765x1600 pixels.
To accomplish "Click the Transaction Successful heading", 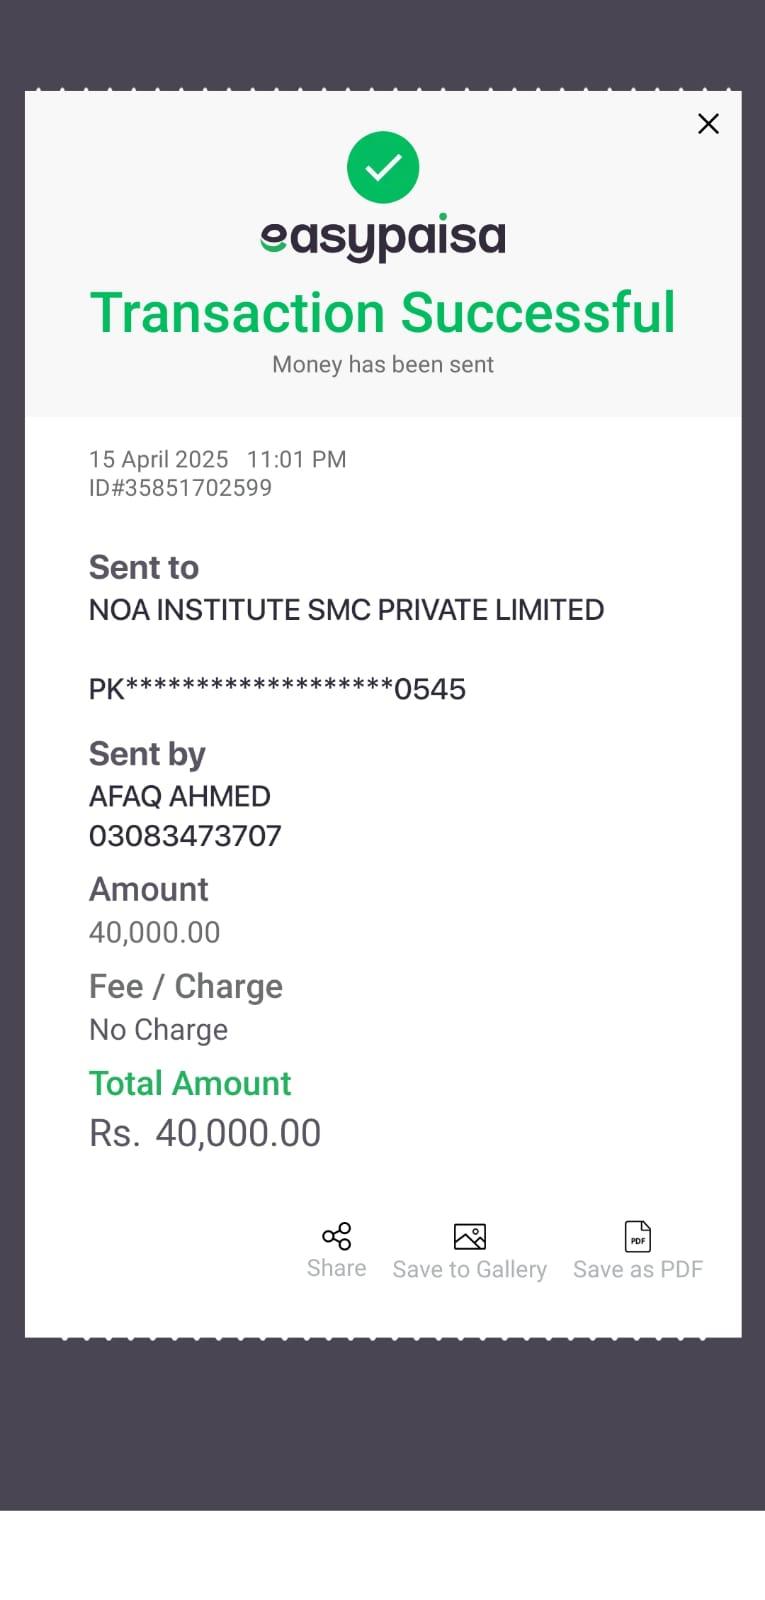I will coord(383,313).
